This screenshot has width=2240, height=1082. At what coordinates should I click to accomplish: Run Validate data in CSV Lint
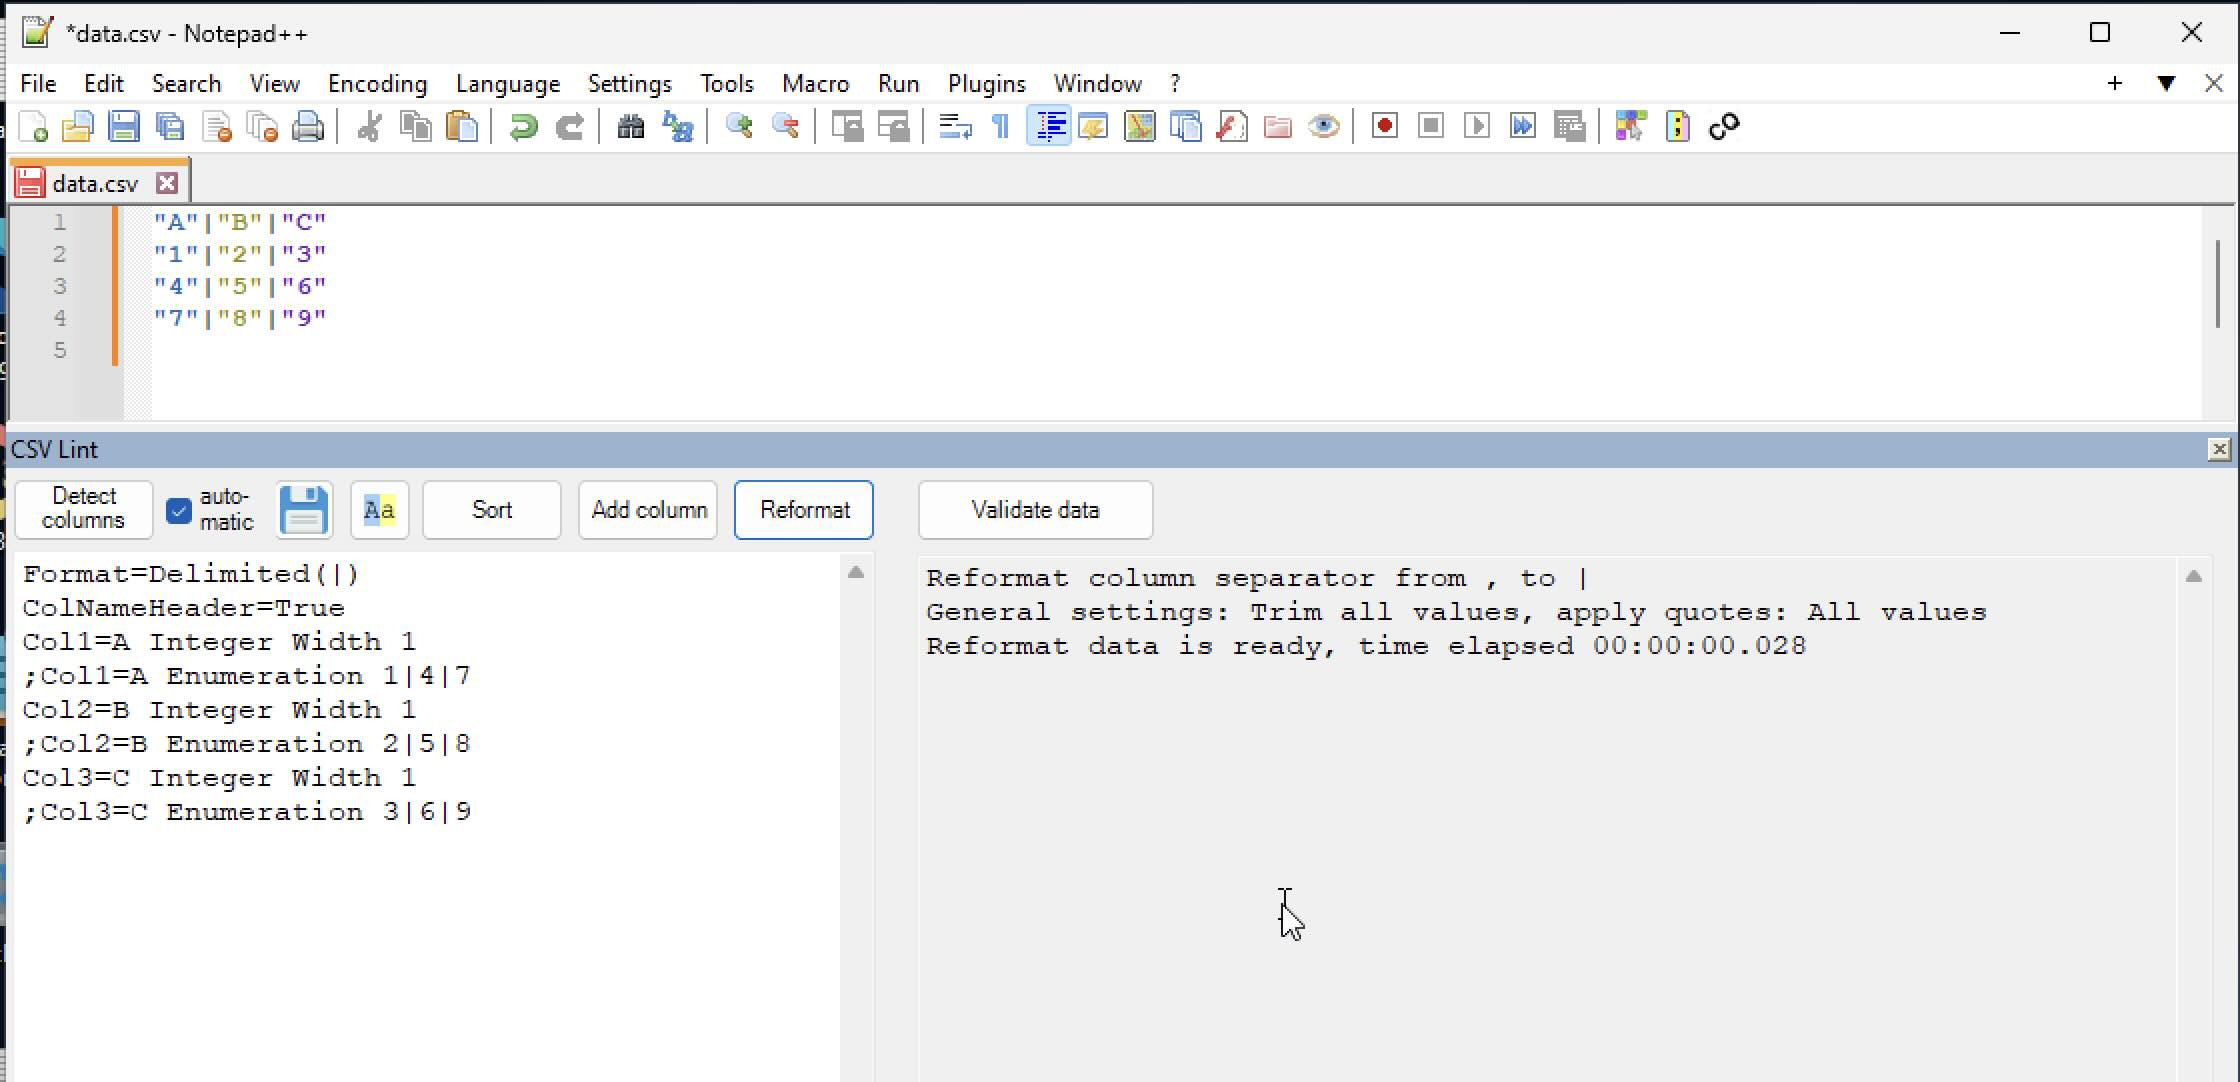(1035, 510)
